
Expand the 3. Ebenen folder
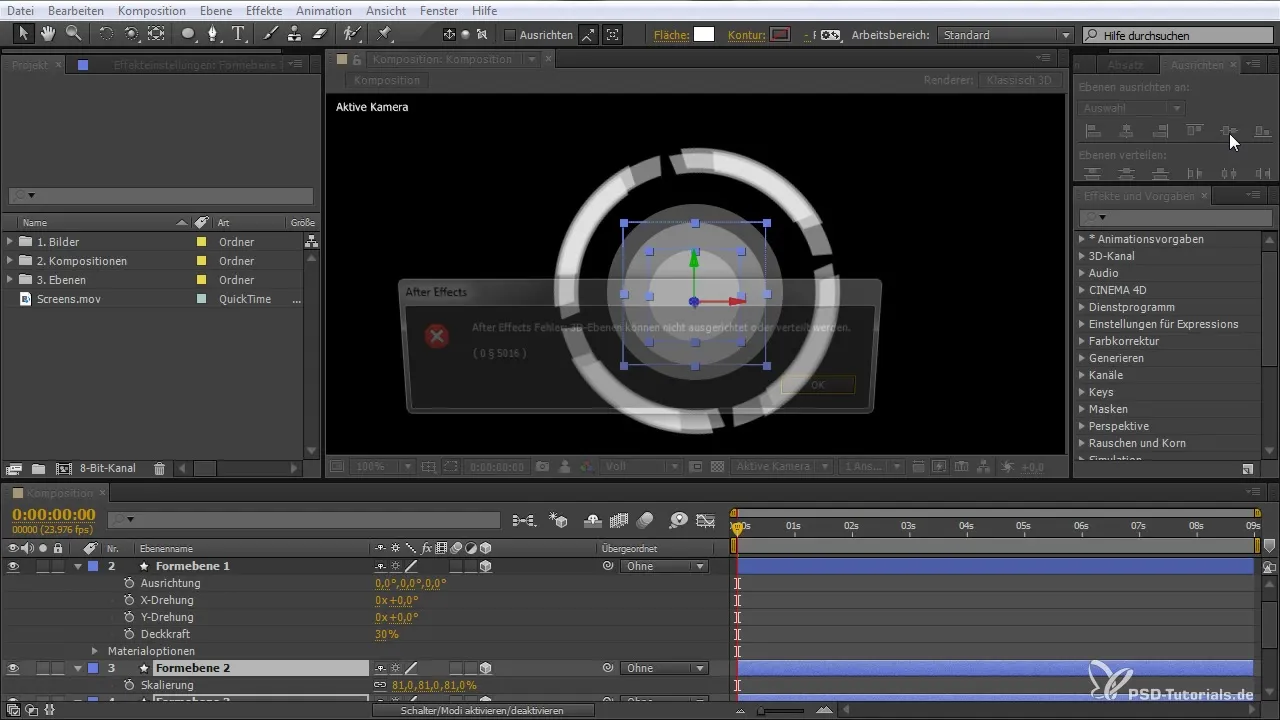[x=10, y=280]
